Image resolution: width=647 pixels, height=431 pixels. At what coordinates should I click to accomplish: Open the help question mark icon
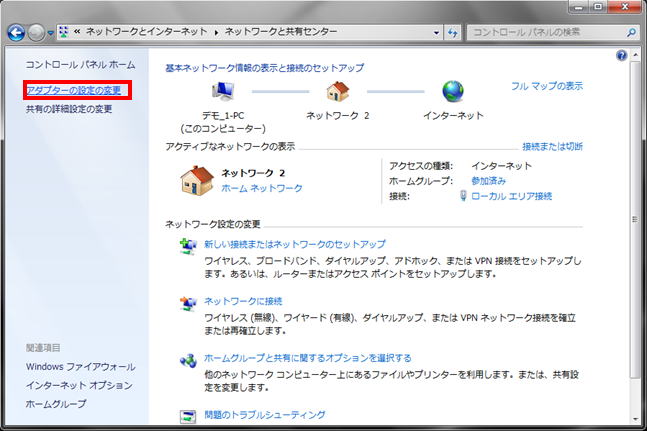pos(621,55)
